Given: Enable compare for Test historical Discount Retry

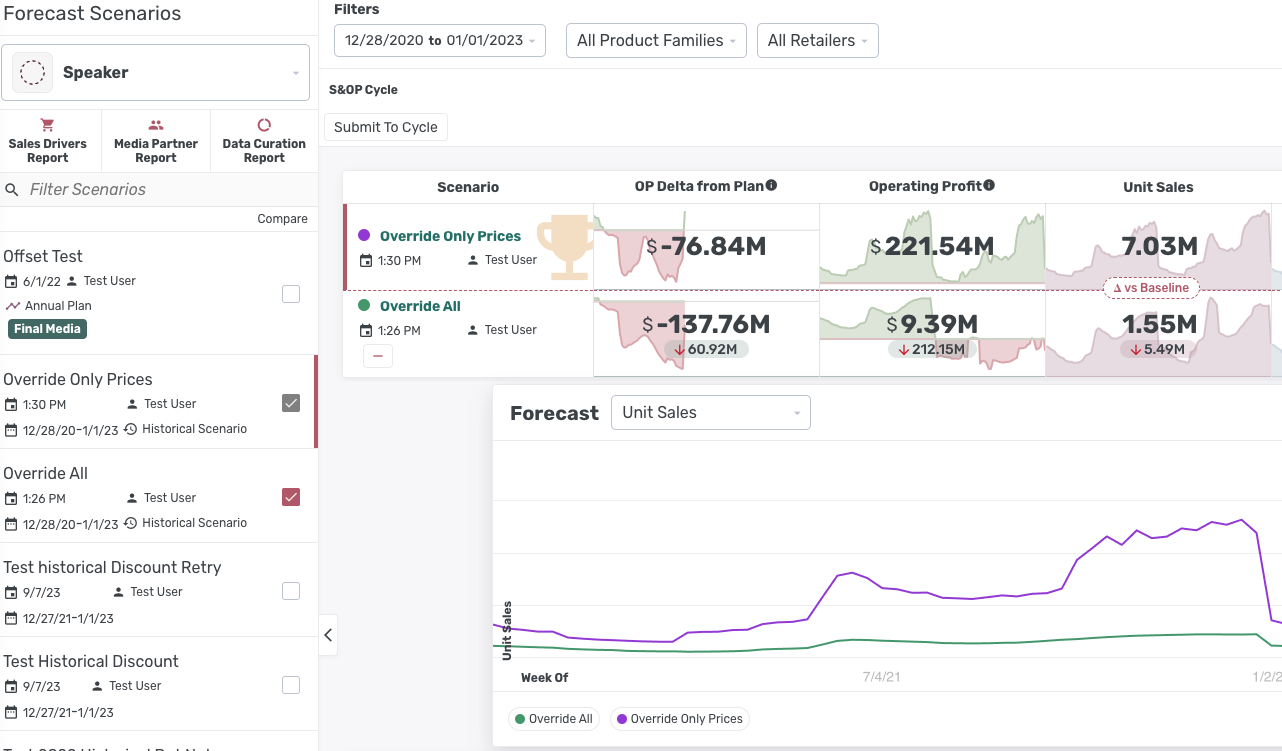Looking at the screenshot, I should [291, 591].
